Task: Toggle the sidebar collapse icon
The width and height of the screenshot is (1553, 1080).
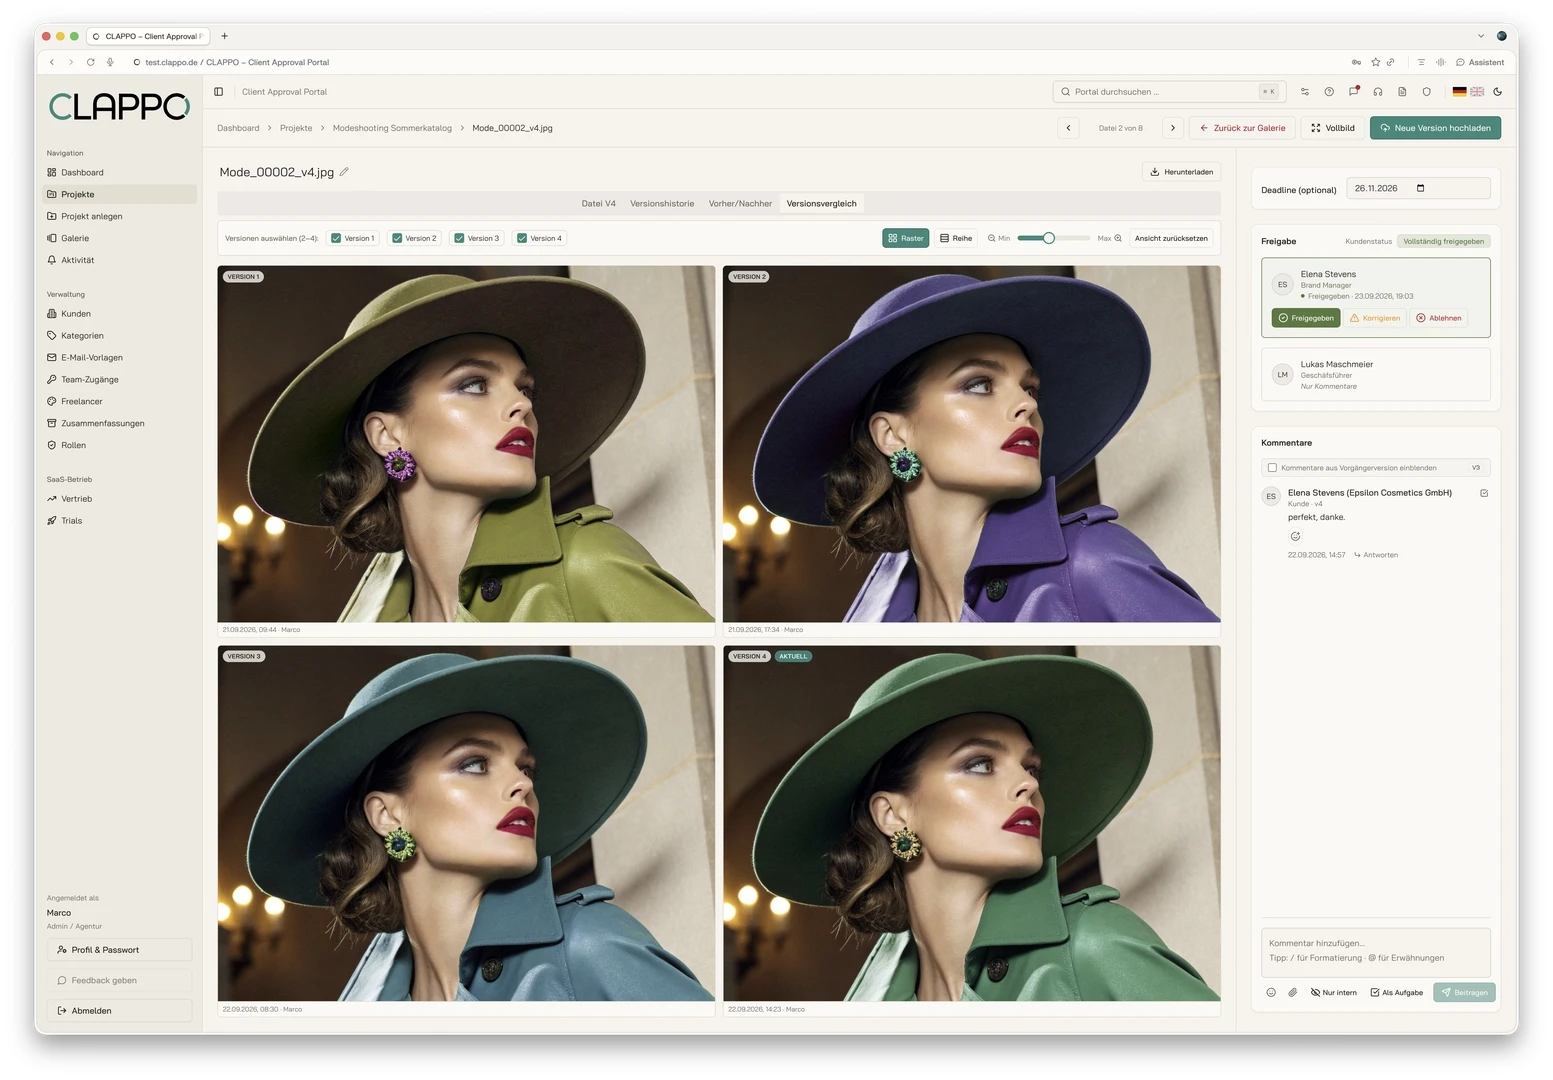Action: 218,92
